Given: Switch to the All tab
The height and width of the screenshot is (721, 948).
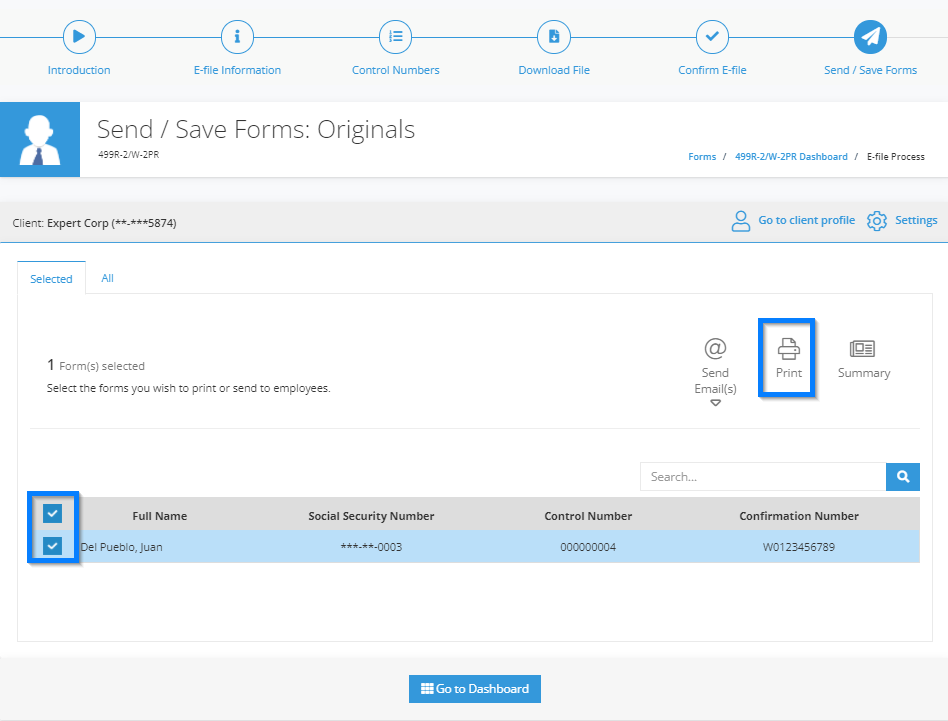Looking at the screenshot, I should (108, 278).
